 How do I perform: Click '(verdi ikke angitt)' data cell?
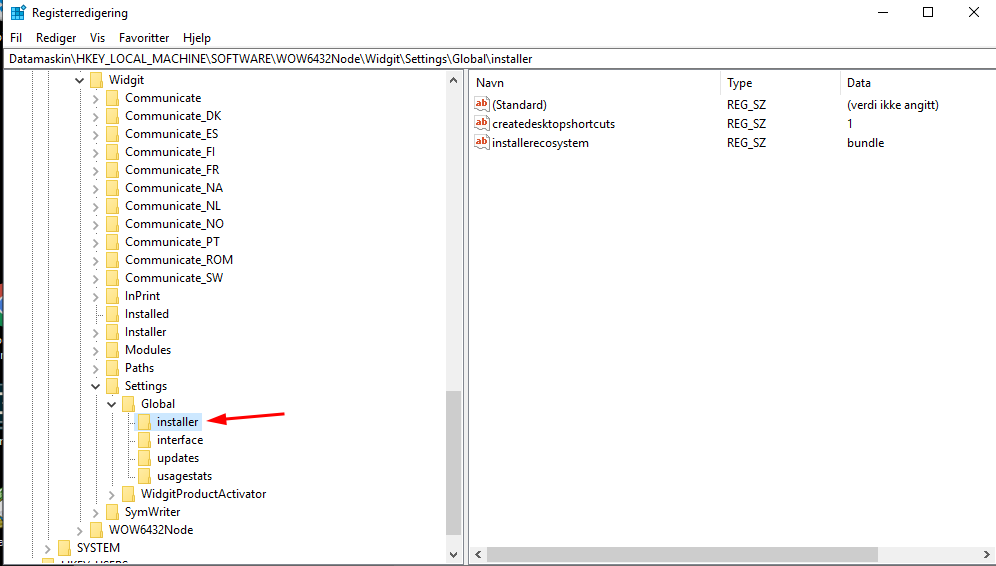pyautogui.click(x=892, y=105)
